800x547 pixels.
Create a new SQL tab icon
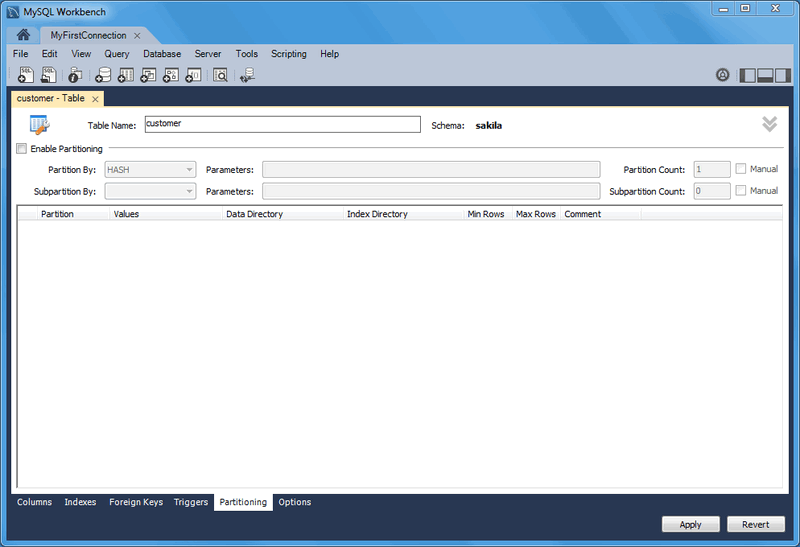(26, 75)
